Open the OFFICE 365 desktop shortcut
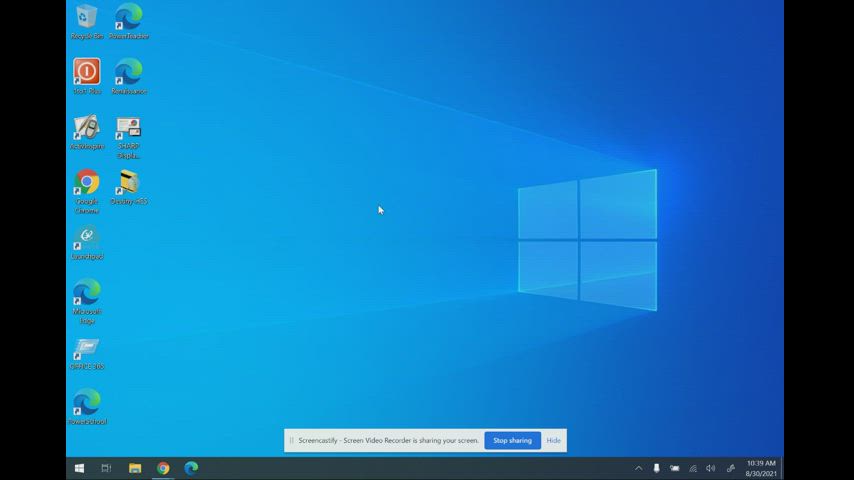This screenshot has width=854, height=480. point(87,354)
